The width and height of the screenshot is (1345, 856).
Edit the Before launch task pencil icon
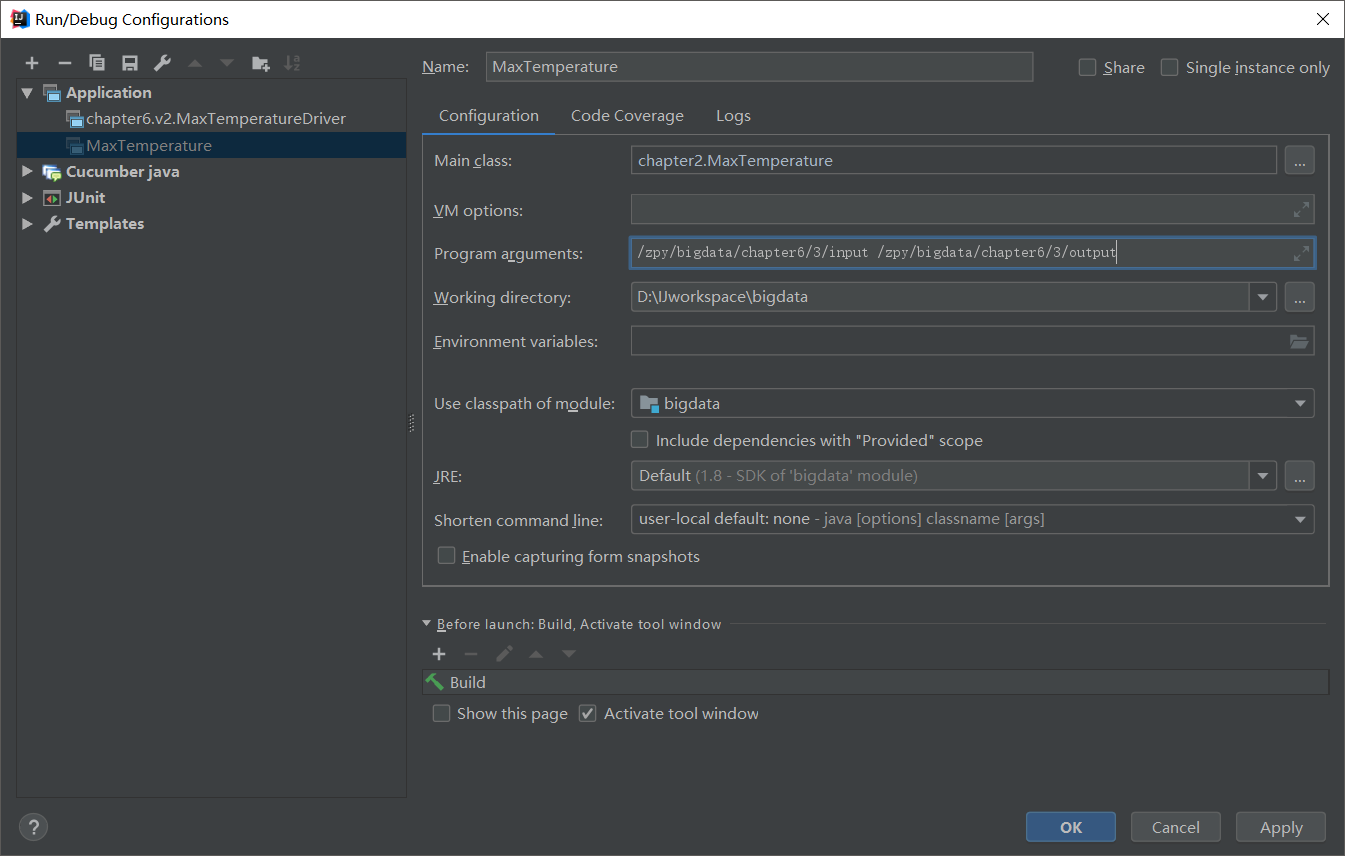pyautogui.click(x=504, y=654)
